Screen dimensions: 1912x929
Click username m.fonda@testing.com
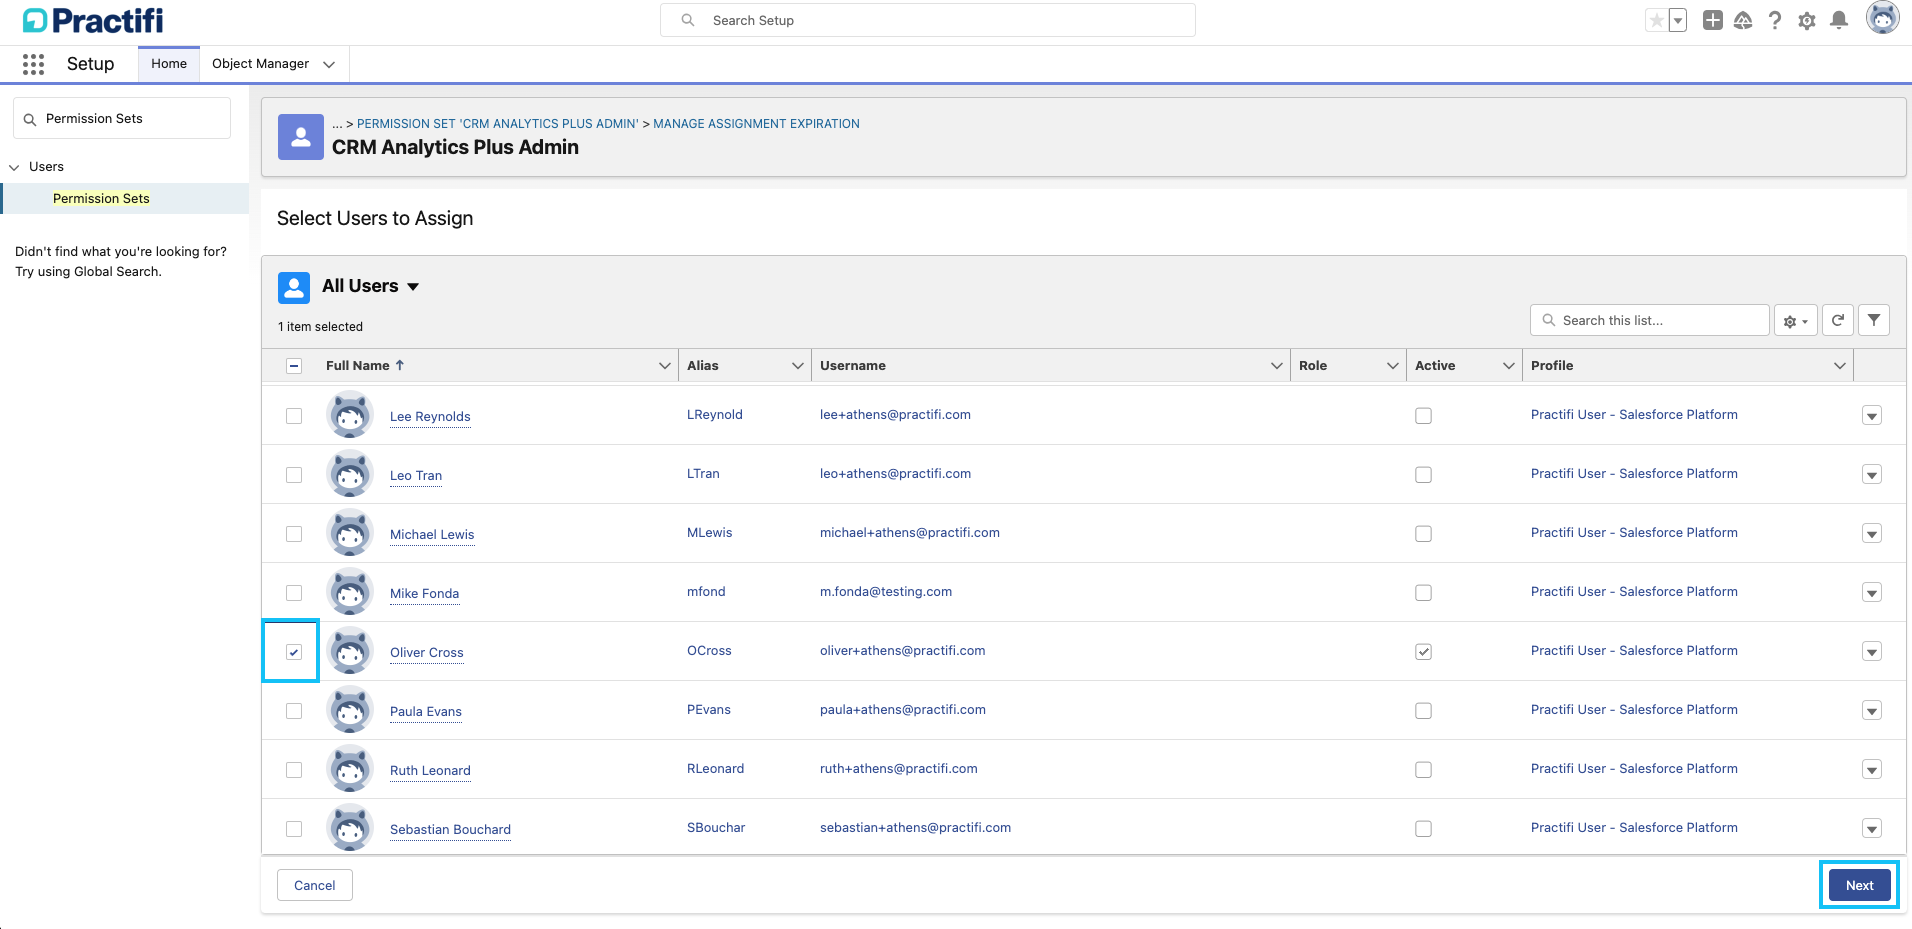click(x=886, y=592)
